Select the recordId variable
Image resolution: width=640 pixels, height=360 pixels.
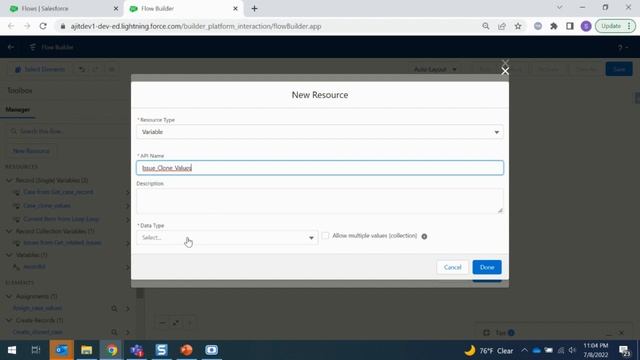pos(34,267)
